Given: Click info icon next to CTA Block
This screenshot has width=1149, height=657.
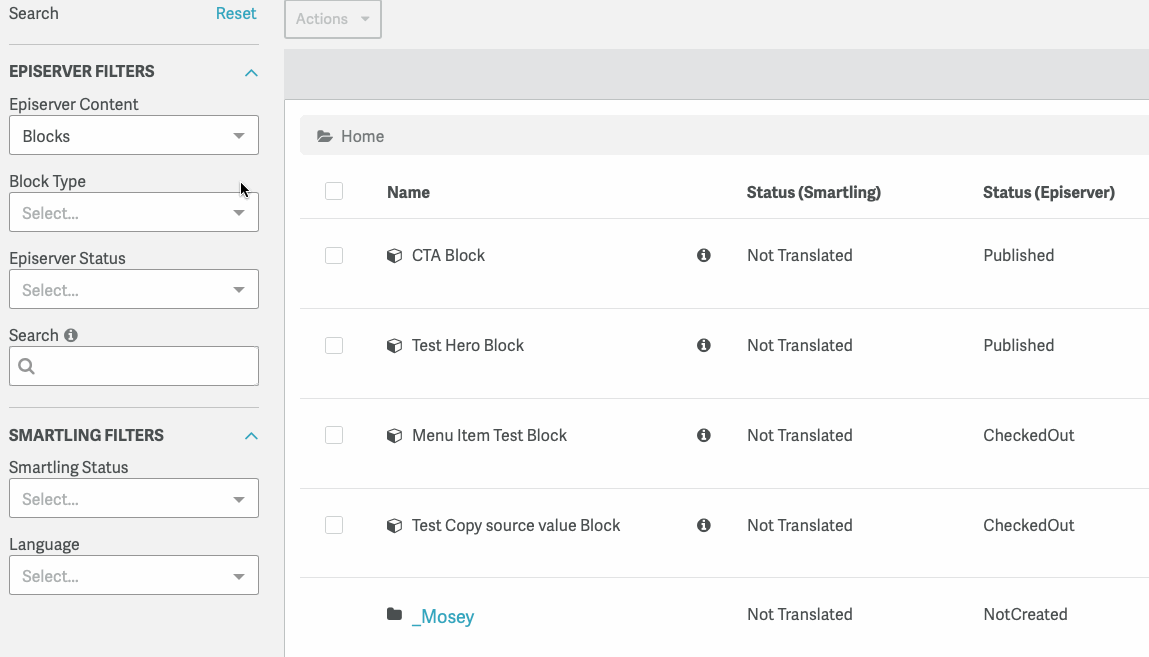Looking at the screenshot, I should pos(704,256).
